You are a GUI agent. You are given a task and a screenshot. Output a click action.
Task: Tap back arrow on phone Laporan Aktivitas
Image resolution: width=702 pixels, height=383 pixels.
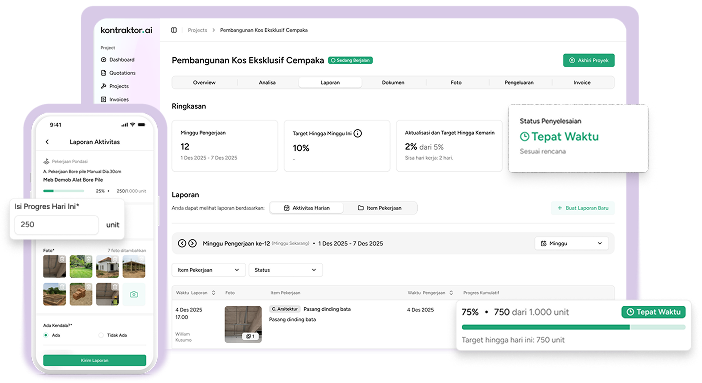47,142
